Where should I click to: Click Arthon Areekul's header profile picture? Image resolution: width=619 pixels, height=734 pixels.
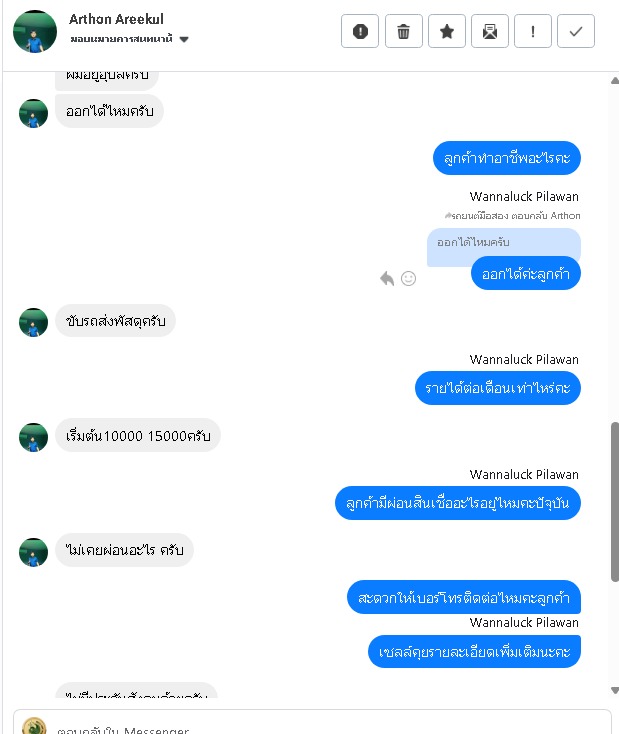[x=35, y=31]
